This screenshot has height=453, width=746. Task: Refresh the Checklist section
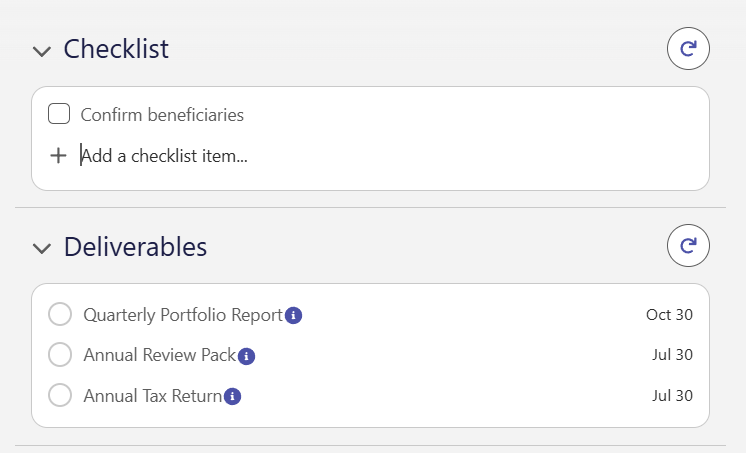point(688,49)
